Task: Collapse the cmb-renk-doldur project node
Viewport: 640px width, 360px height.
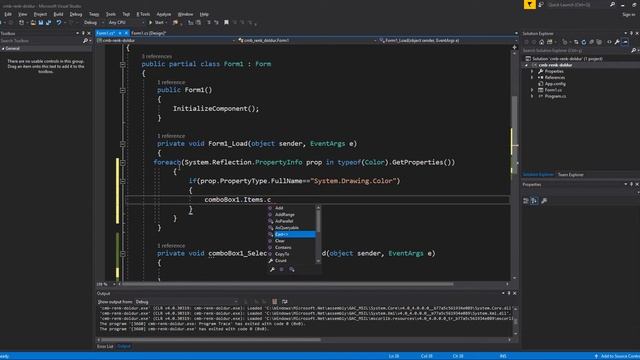Action: pos(527,65)
